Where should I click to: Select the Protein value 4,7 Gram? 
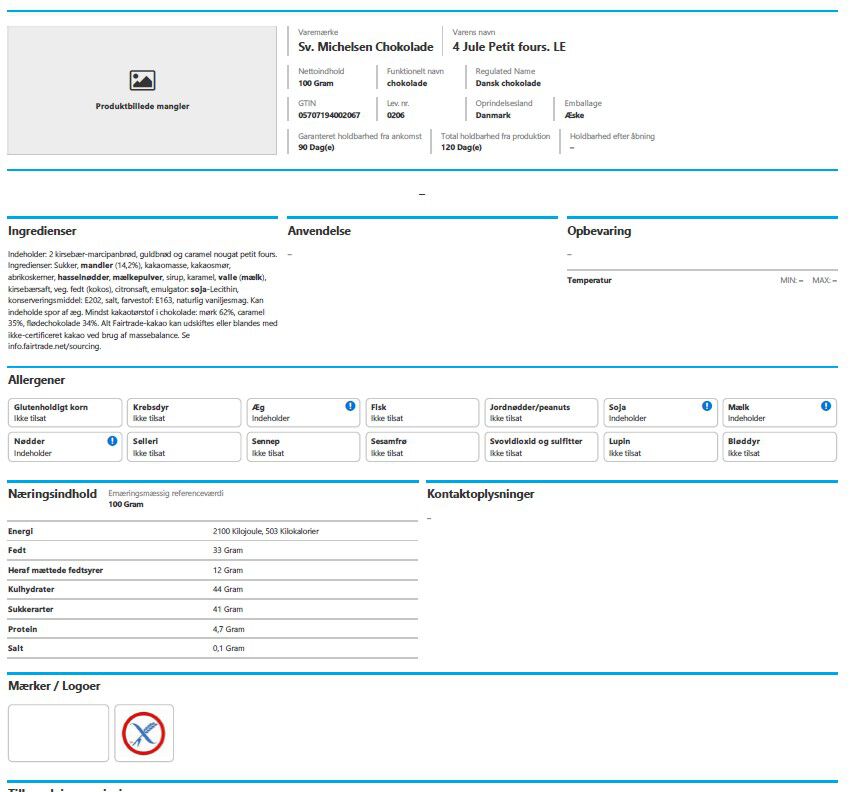point(228,629)
